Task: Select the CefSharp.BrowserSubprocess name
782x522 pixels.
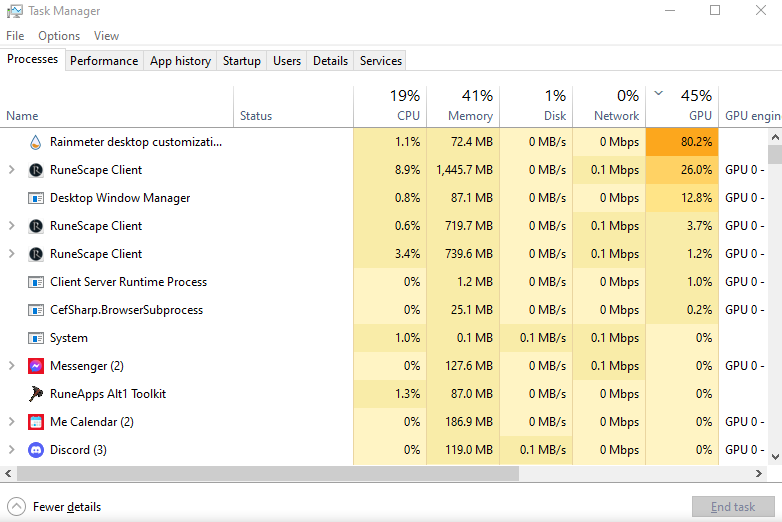Action: click(126, 310)
